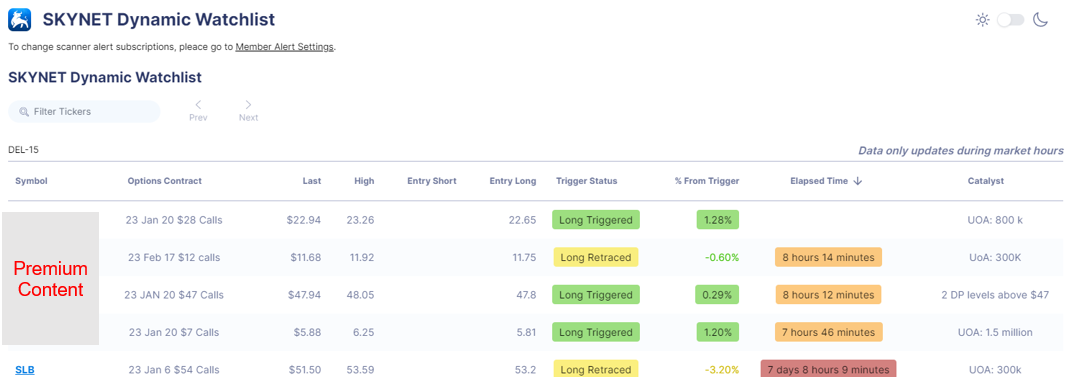Image resolution: width=1078 pixels, height=377 pixels.
Task: Click the $51.50 last price
Action: [304, 369]
